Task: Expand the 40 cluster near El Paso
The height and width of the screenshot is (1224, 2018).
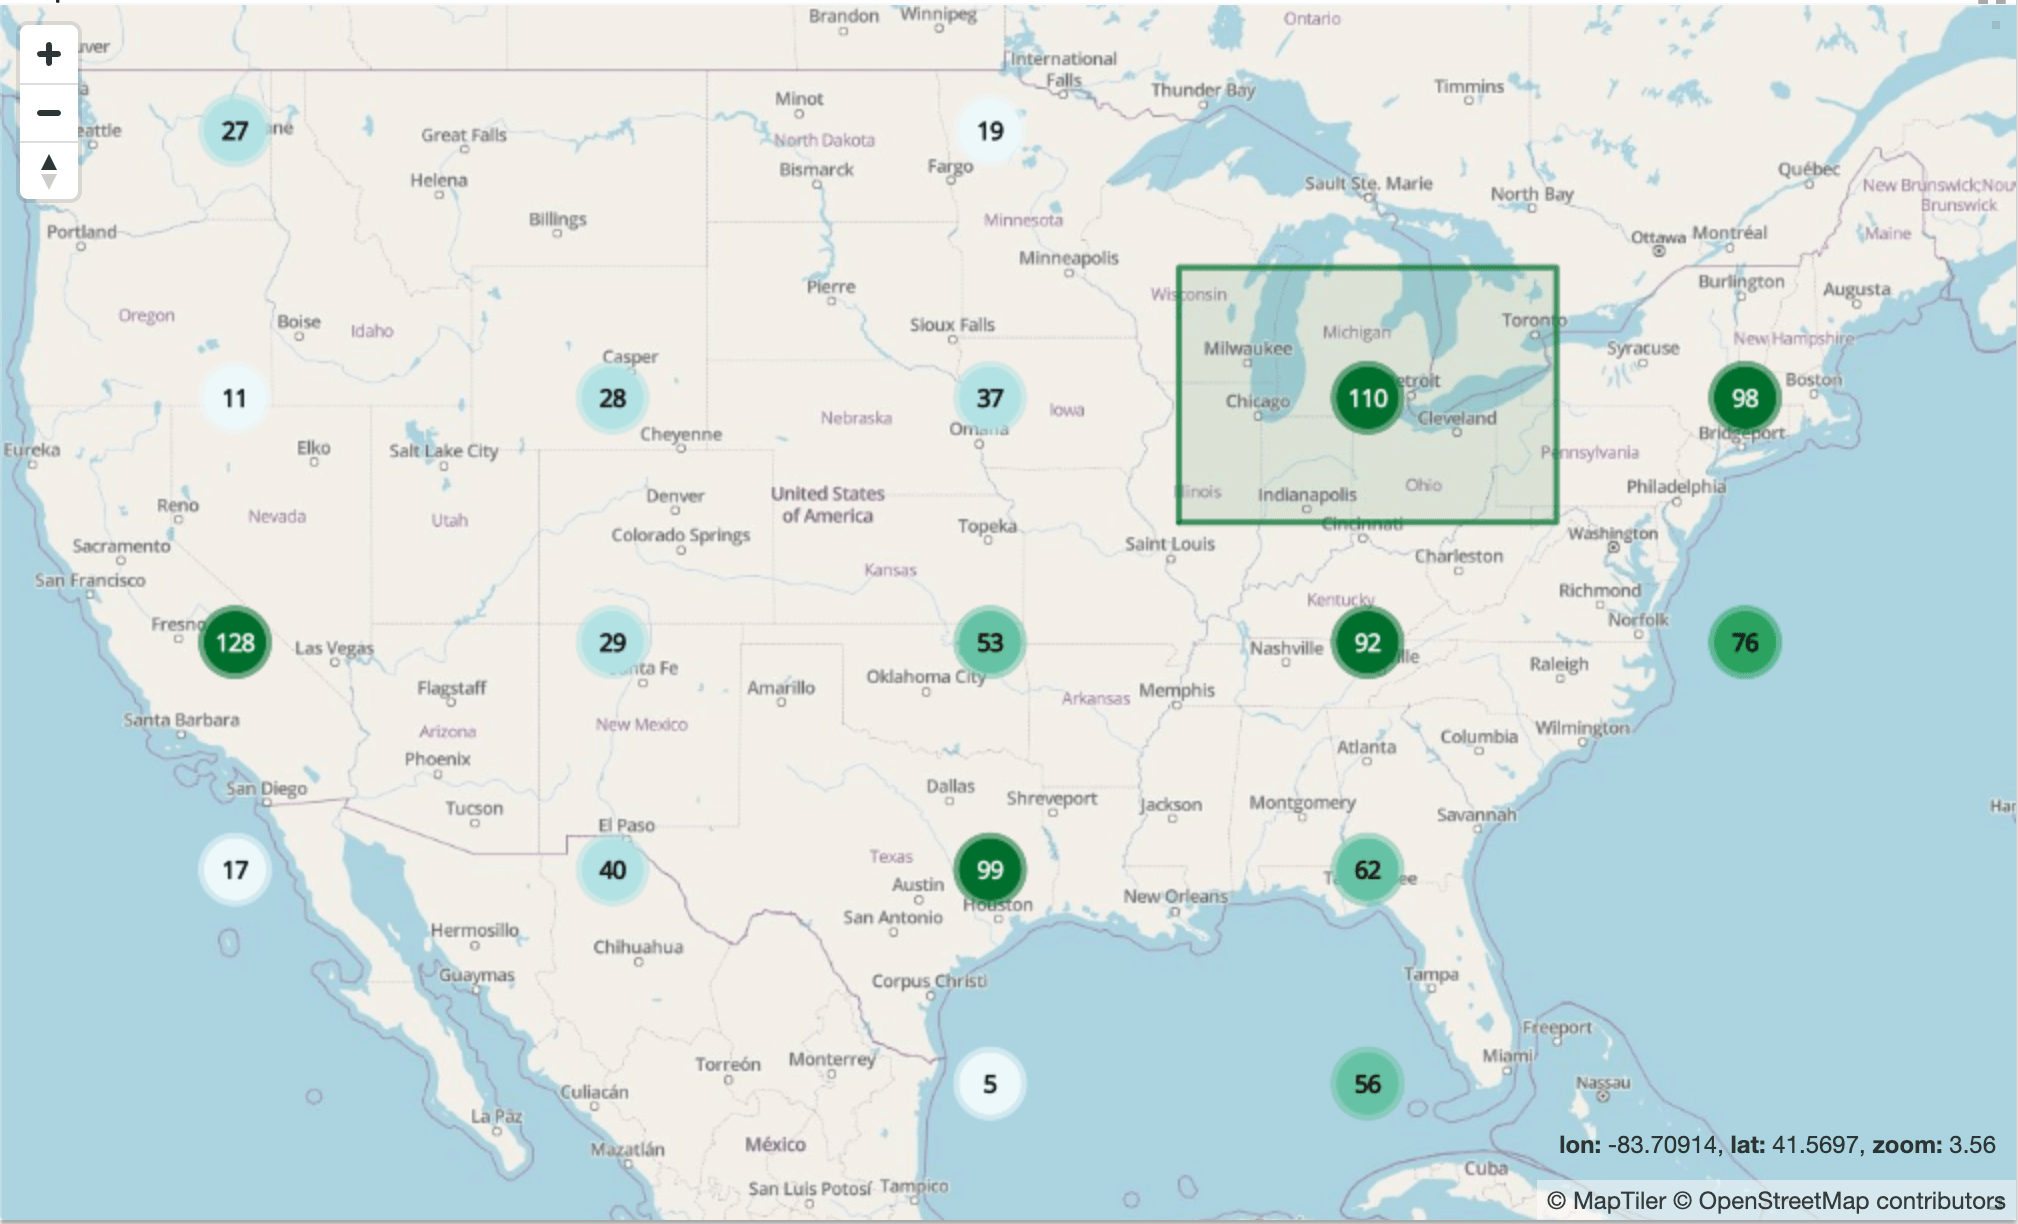Action: (x=612, y=870)
